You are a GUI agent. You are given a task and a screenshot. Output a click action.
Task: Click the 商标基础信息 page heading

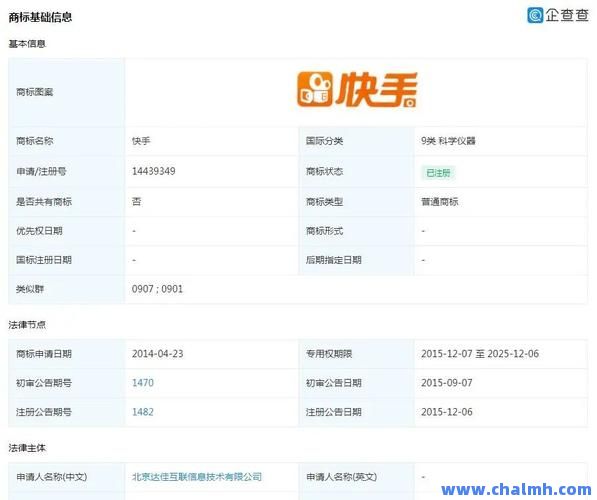(40, 17)
